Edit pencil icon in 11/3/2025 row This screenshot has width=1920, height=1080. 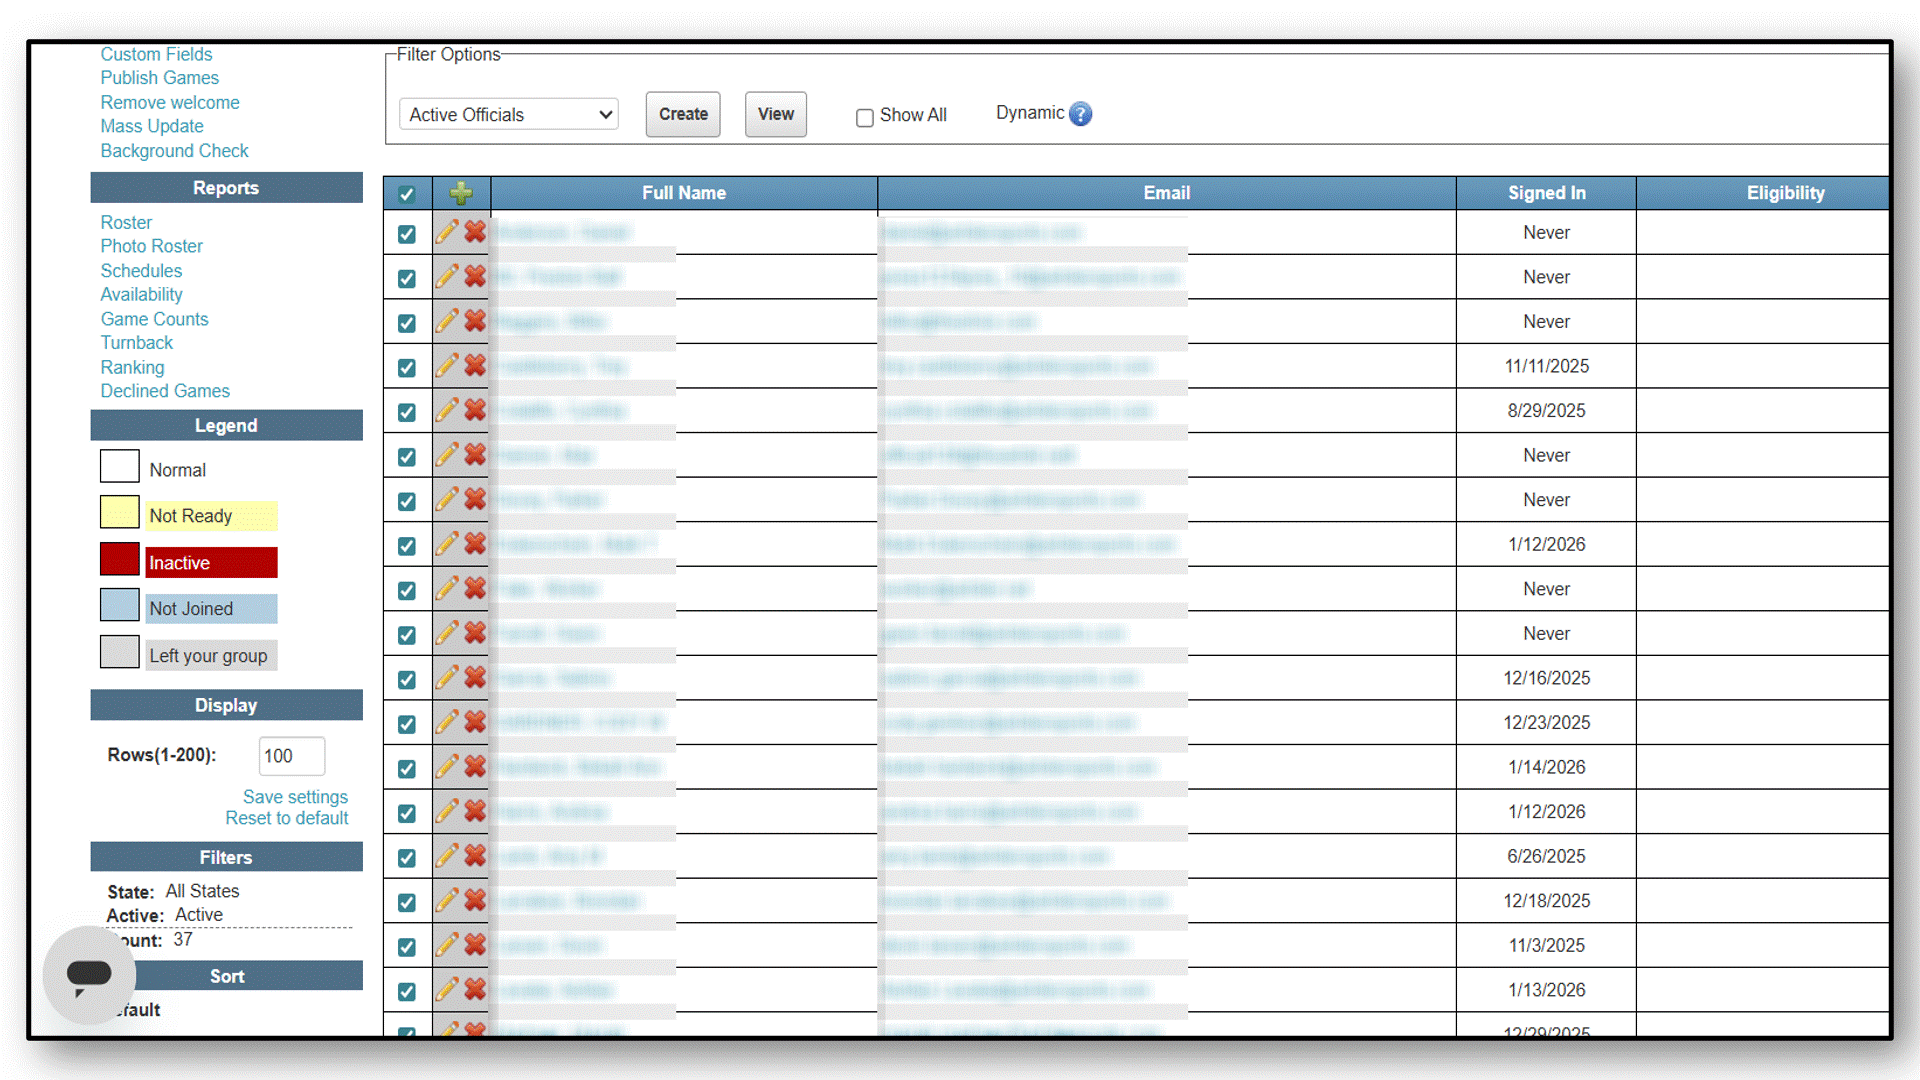tap(447, 945)
